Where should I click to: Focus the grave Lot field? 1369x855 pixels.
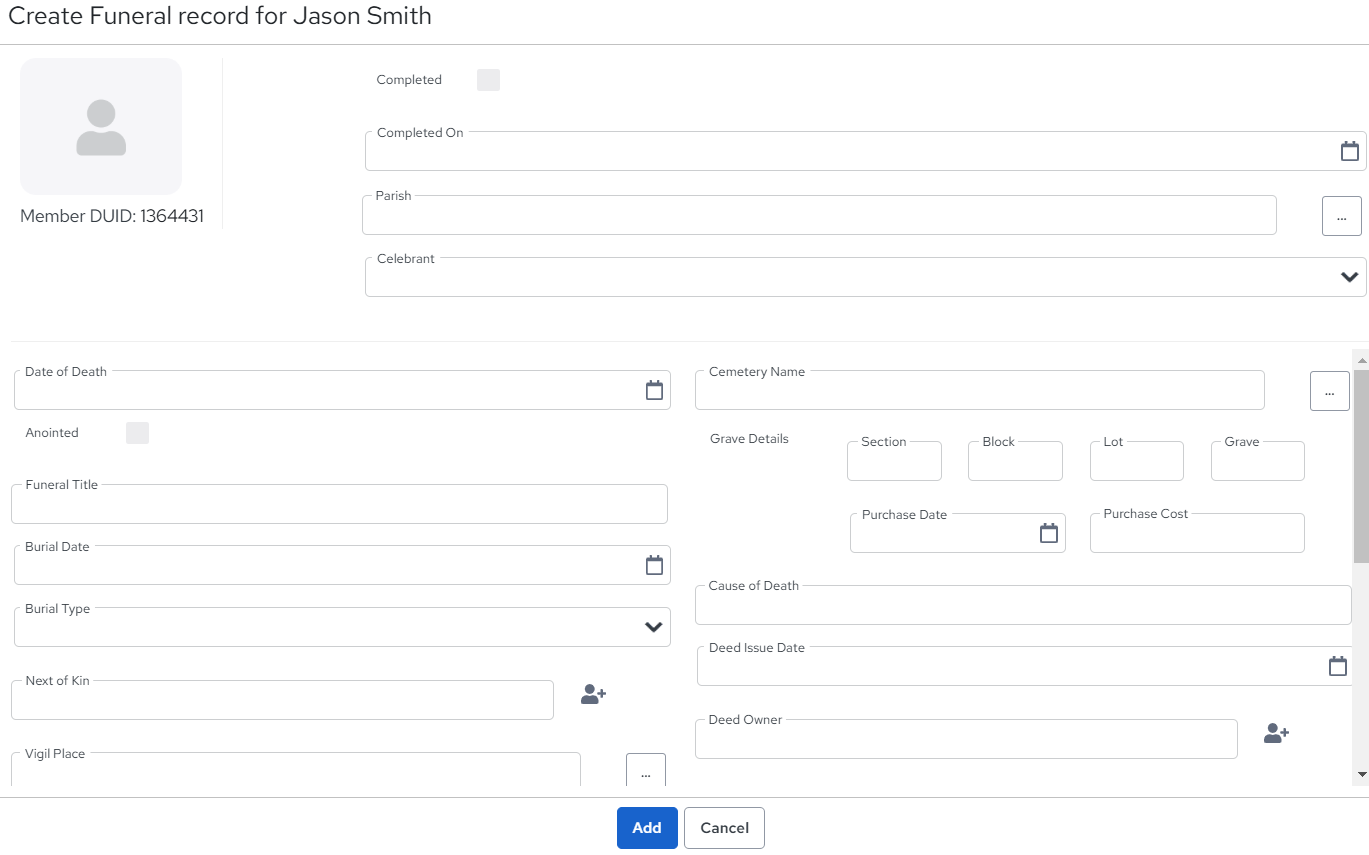point(1137,461)
